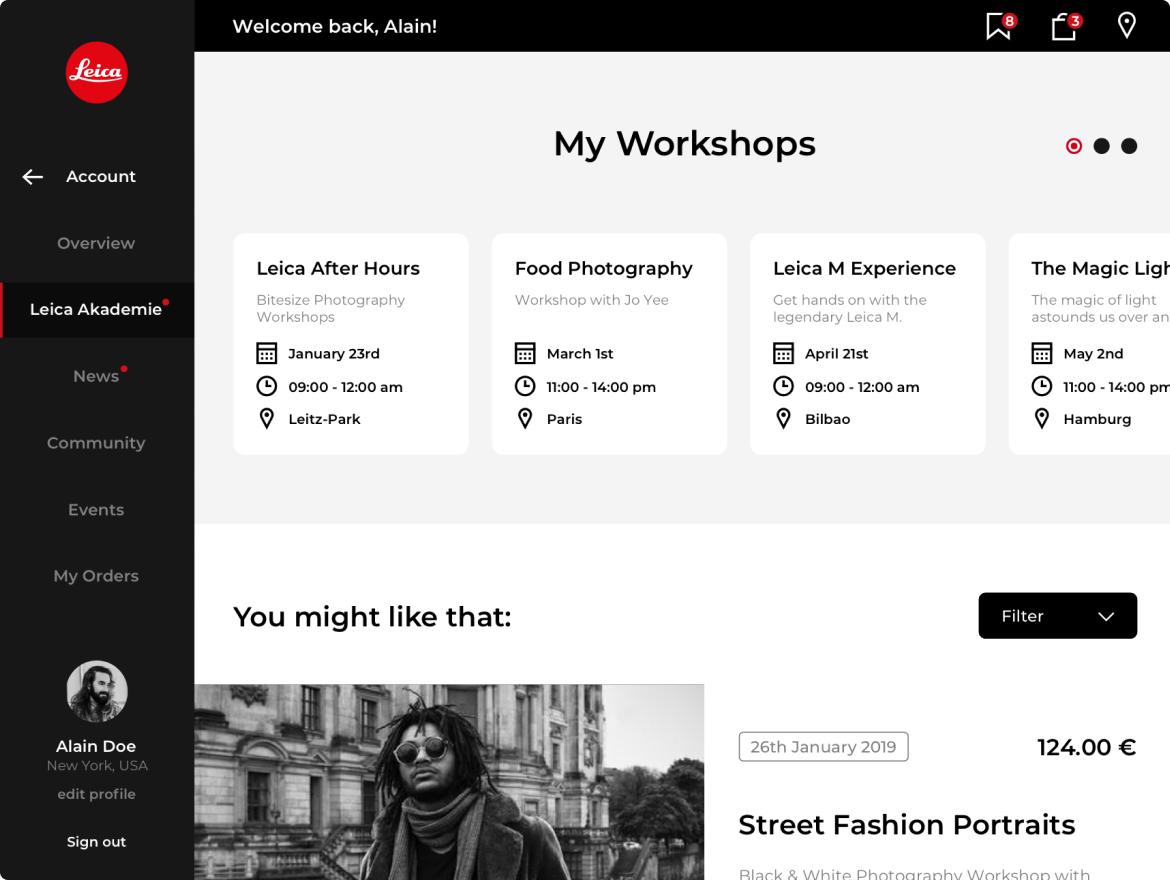
Task: Open the Leica After Hours card title
Action: point(338,269)
